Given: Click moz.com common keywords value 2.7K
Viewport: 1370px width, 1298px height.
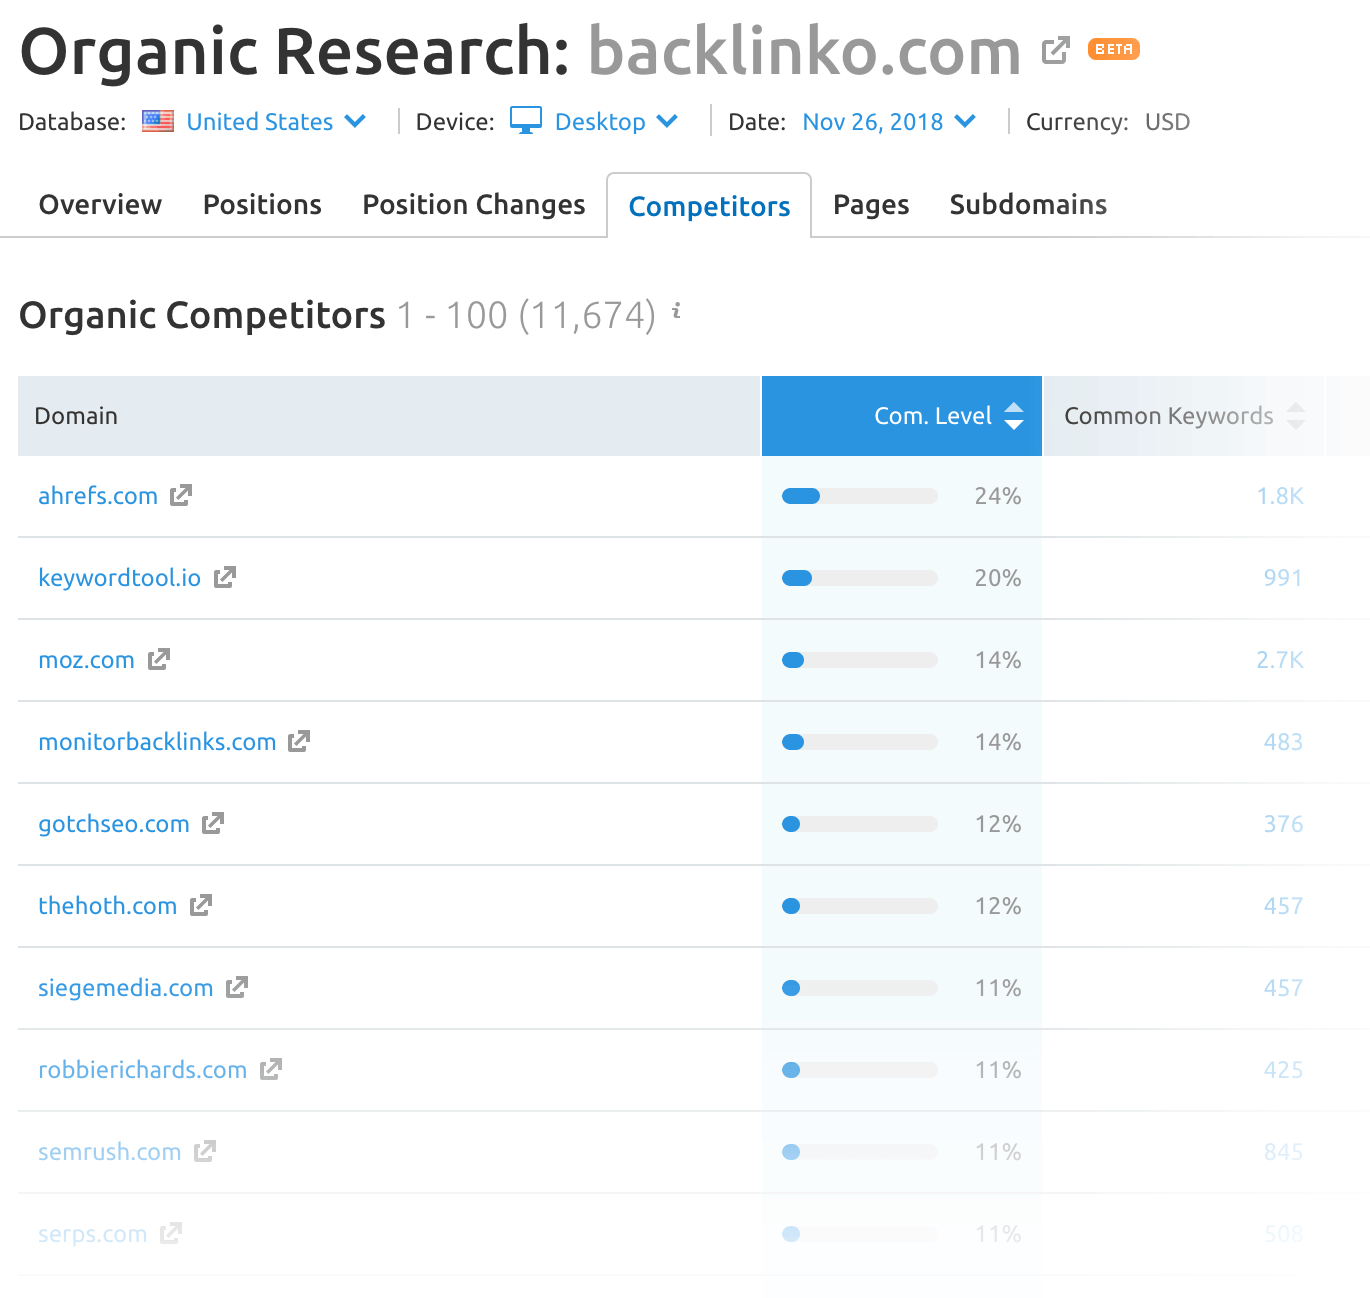Looking at the screenshot, I should coord(1280,660).
